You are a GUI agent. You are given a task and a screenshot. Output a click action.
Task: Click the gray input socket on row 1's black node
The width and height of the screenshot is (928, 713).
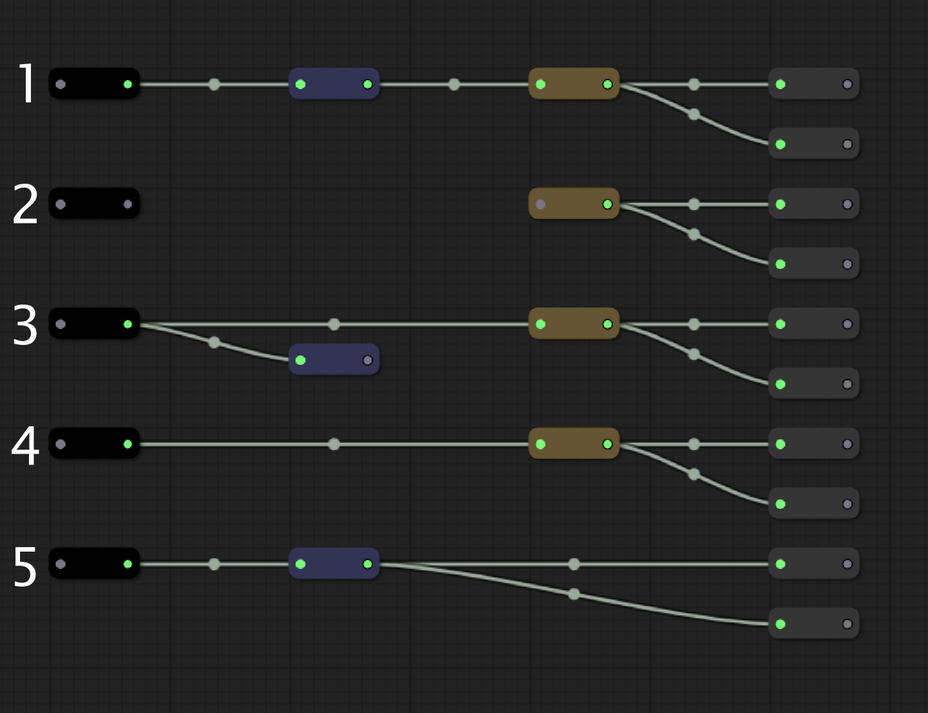58,84
